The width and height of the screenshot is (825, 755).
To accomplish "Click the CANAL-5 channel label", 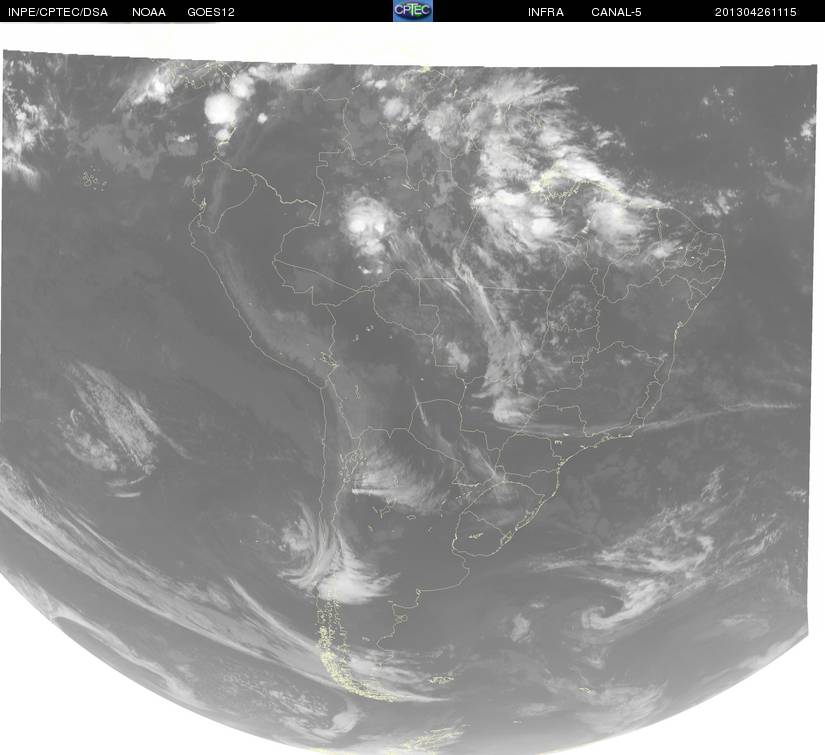I will pyautogui.click(x=616, y=12).
